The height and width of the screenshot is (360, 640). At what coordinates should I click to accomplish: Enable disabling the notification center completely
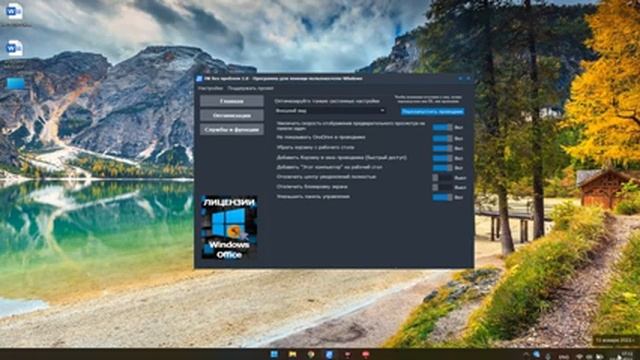[x=442, y=178]
